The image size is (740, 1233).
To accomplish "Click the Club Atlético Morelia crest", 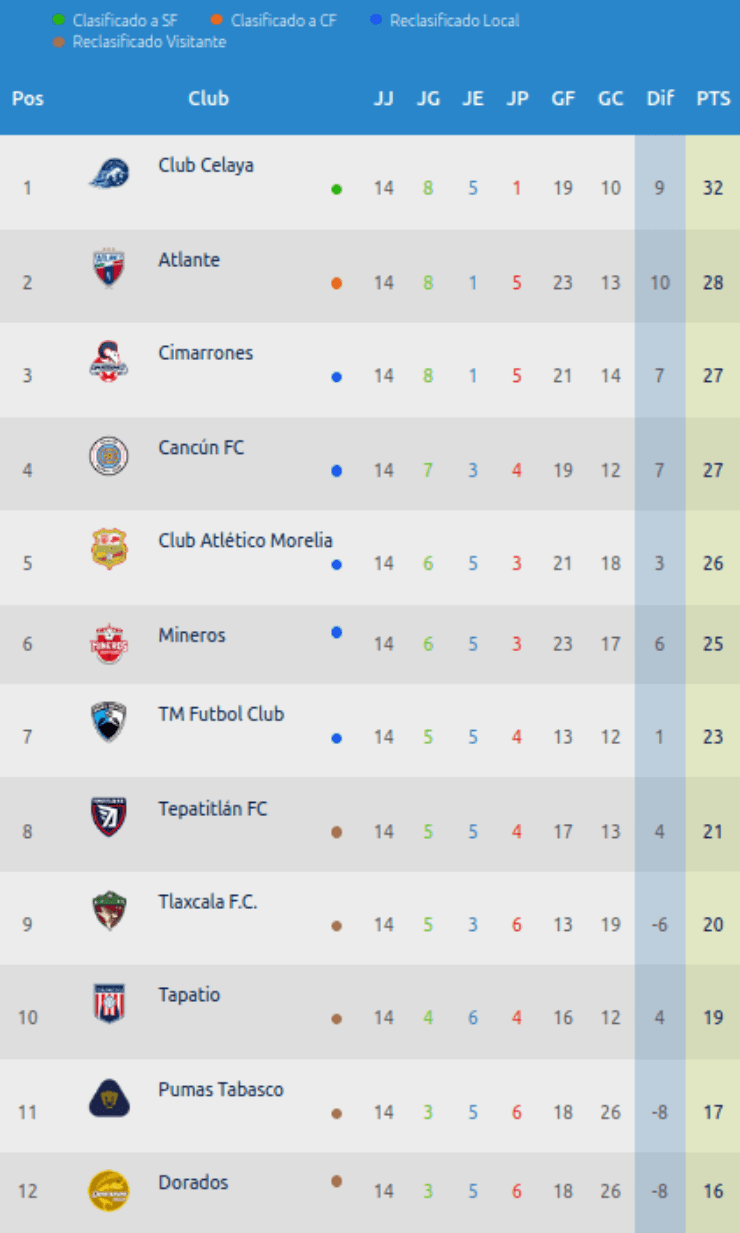I will pos(109,549).
